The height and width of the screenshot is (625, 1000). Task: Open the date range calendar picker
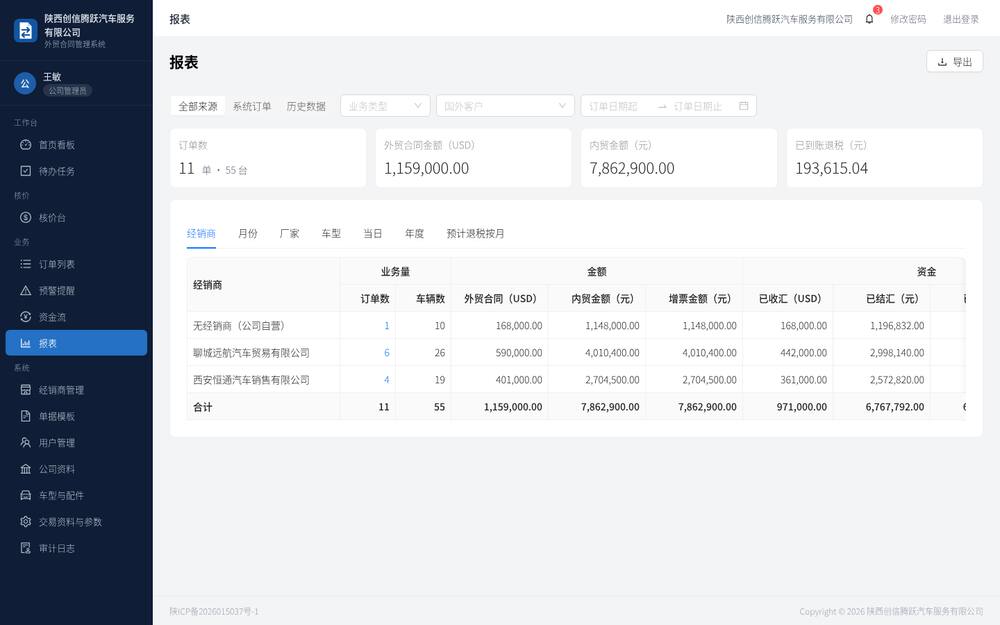(x=744, y=106)
